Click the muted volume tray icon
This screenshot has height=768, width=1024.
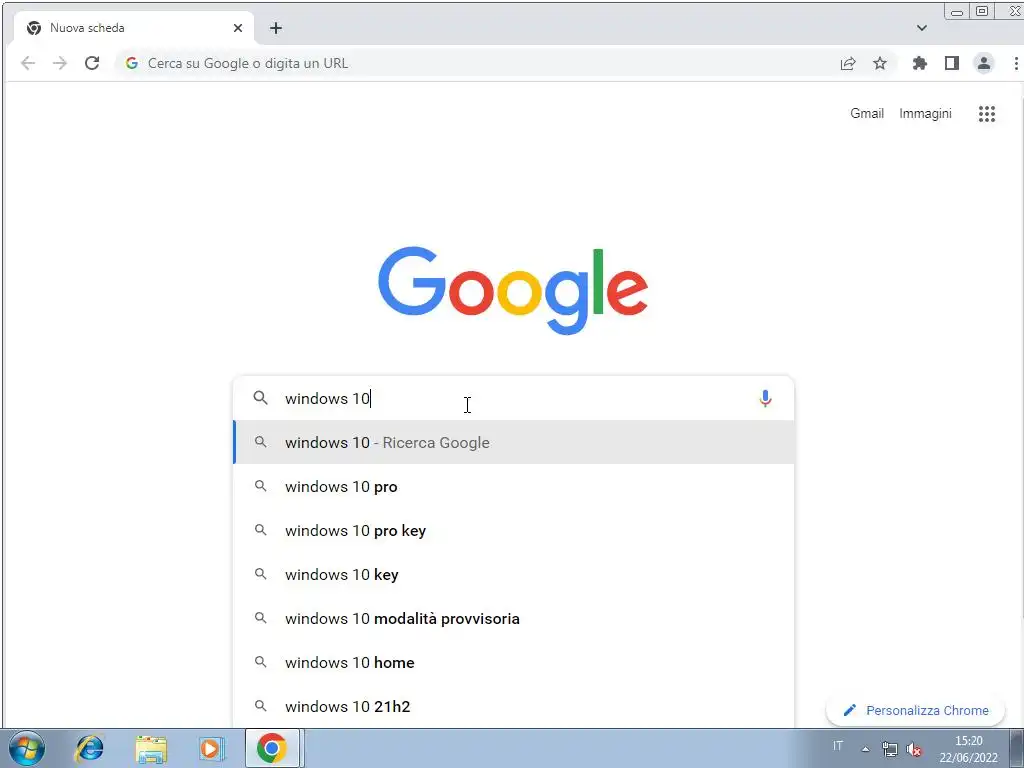pyautogui.click(x=914, y=750)
